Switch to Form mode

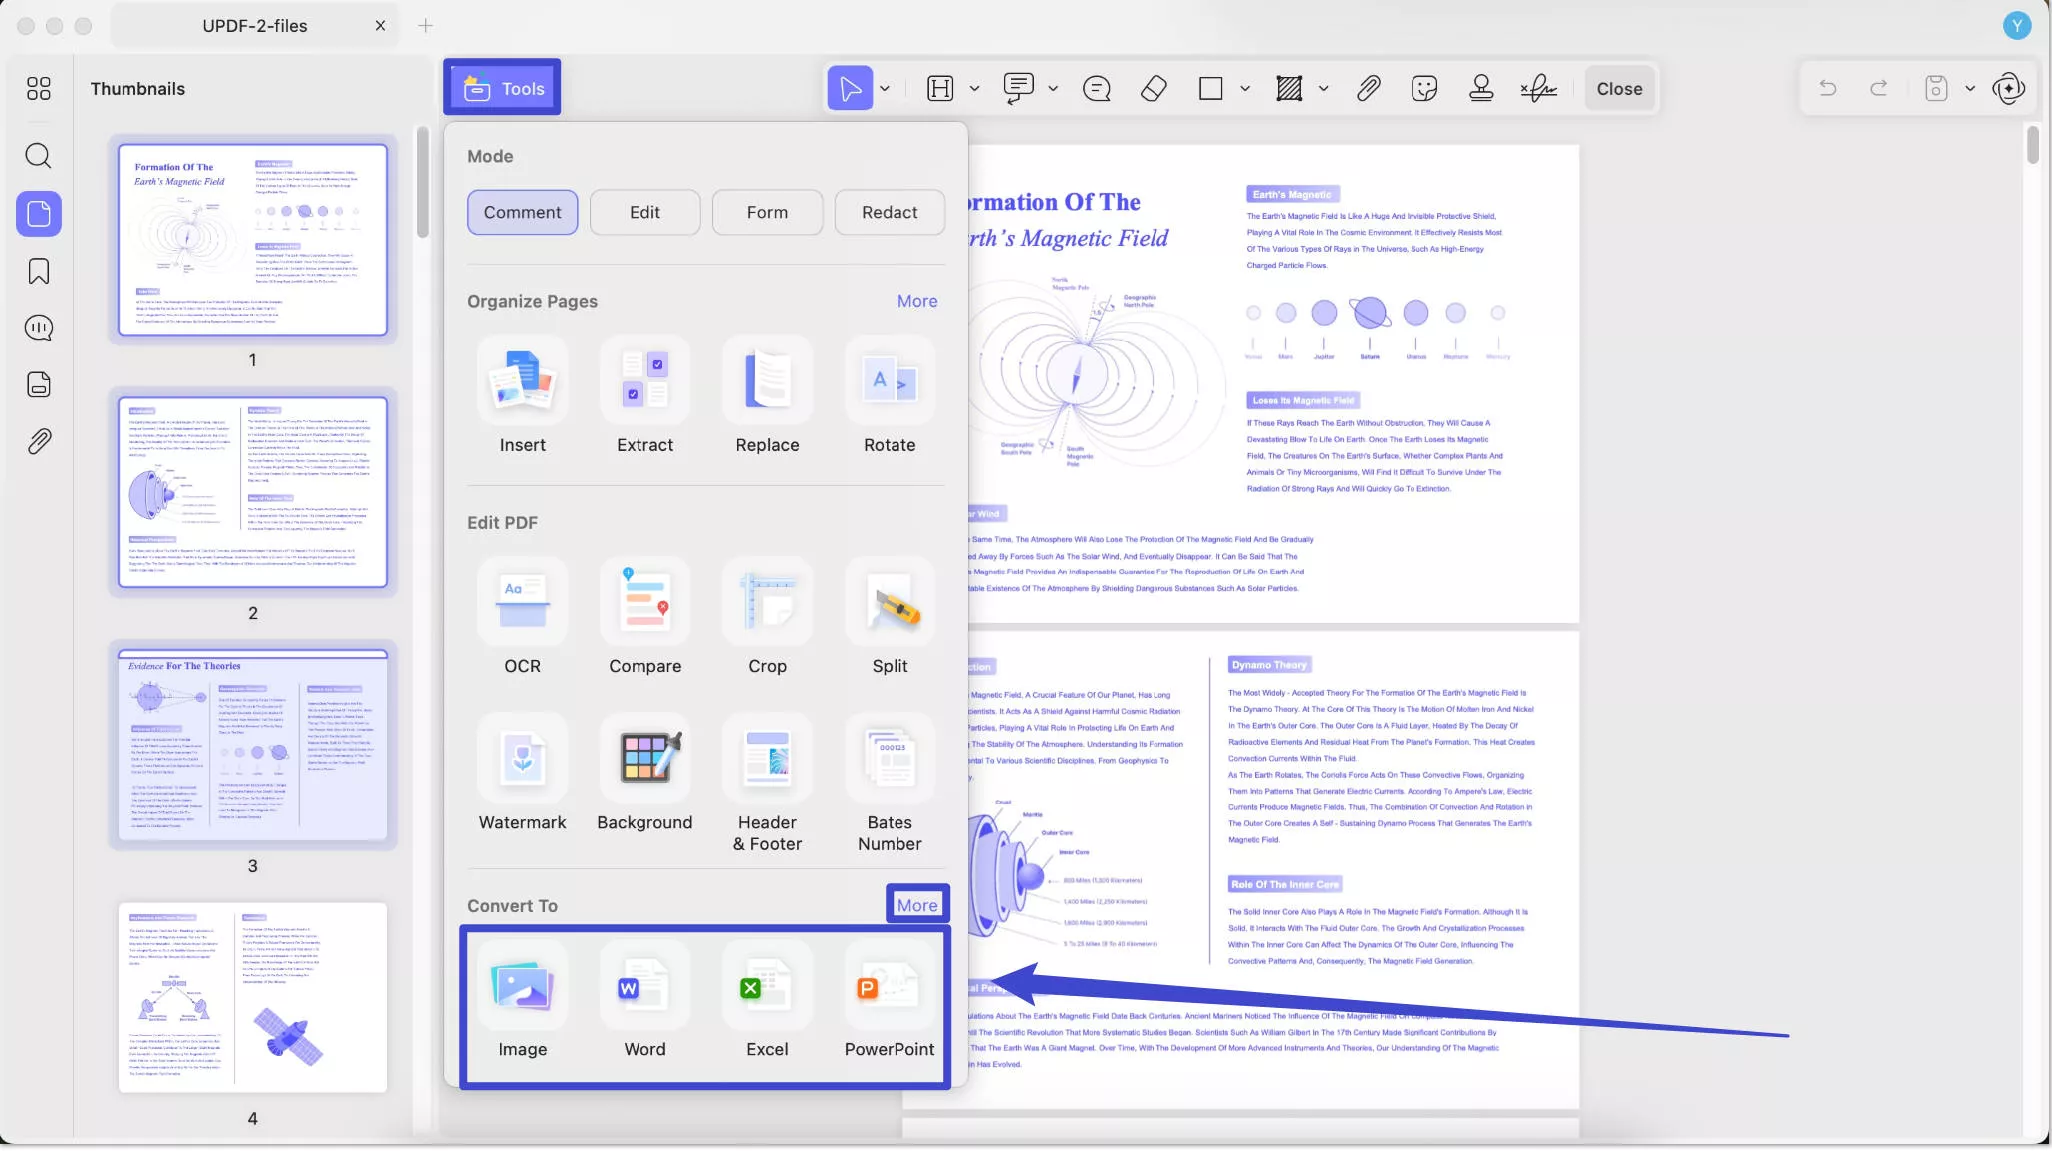click(767, 212)
